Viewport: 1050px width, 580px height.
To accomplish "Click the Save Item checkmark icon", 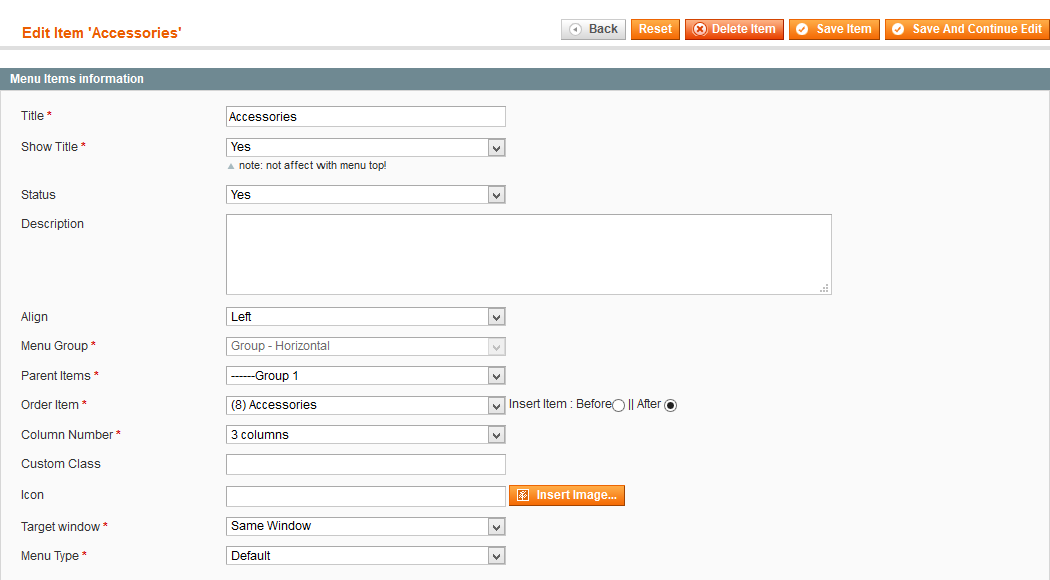I will tap(802, 29).
